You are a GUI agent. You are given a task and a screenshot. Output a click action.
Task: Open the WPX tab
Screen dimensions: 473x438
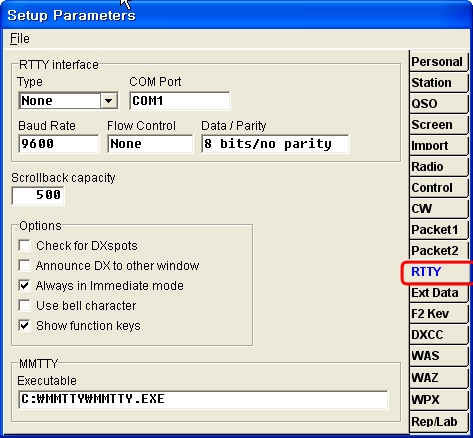[438, 399]
